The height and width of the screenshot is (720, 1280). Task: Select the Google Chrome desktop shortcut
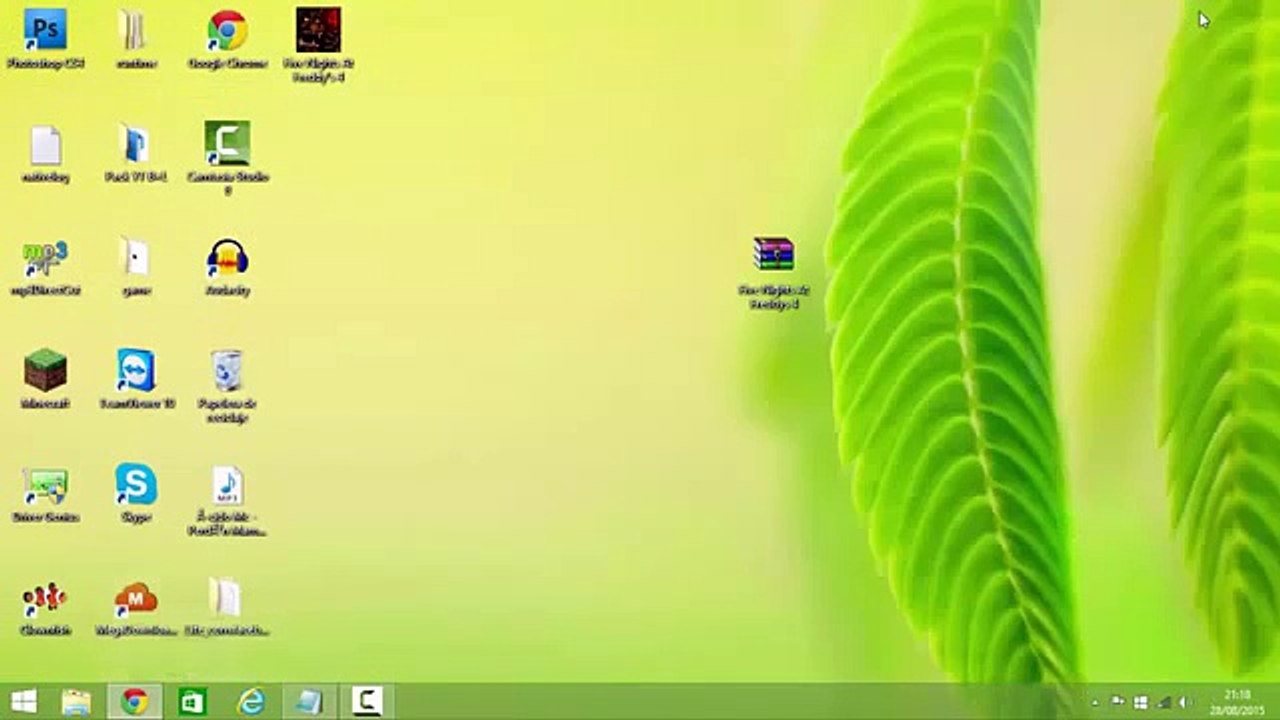[x=227, y=30]
